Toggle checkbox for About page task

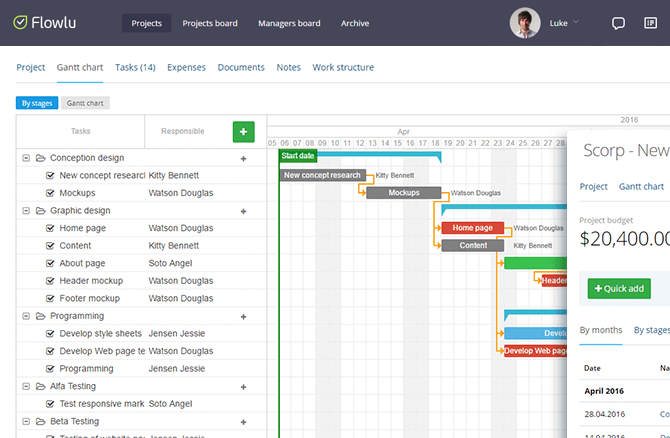(x=50, y=263)
